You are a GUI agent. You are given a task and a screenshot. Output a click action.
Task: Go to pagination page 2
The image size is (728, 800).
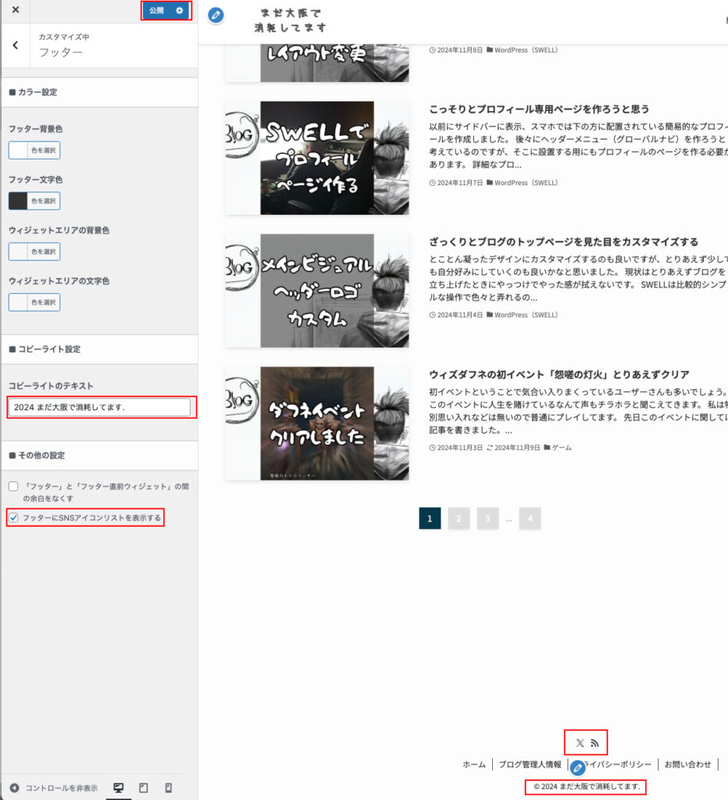tap(459, 518)
